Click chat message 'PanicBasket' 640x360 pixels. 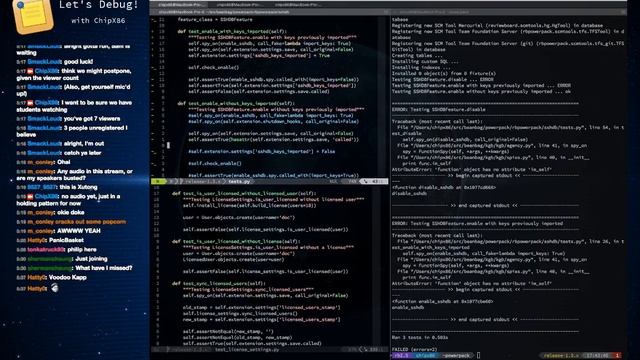pyautogui.click(x=66, y=240)
